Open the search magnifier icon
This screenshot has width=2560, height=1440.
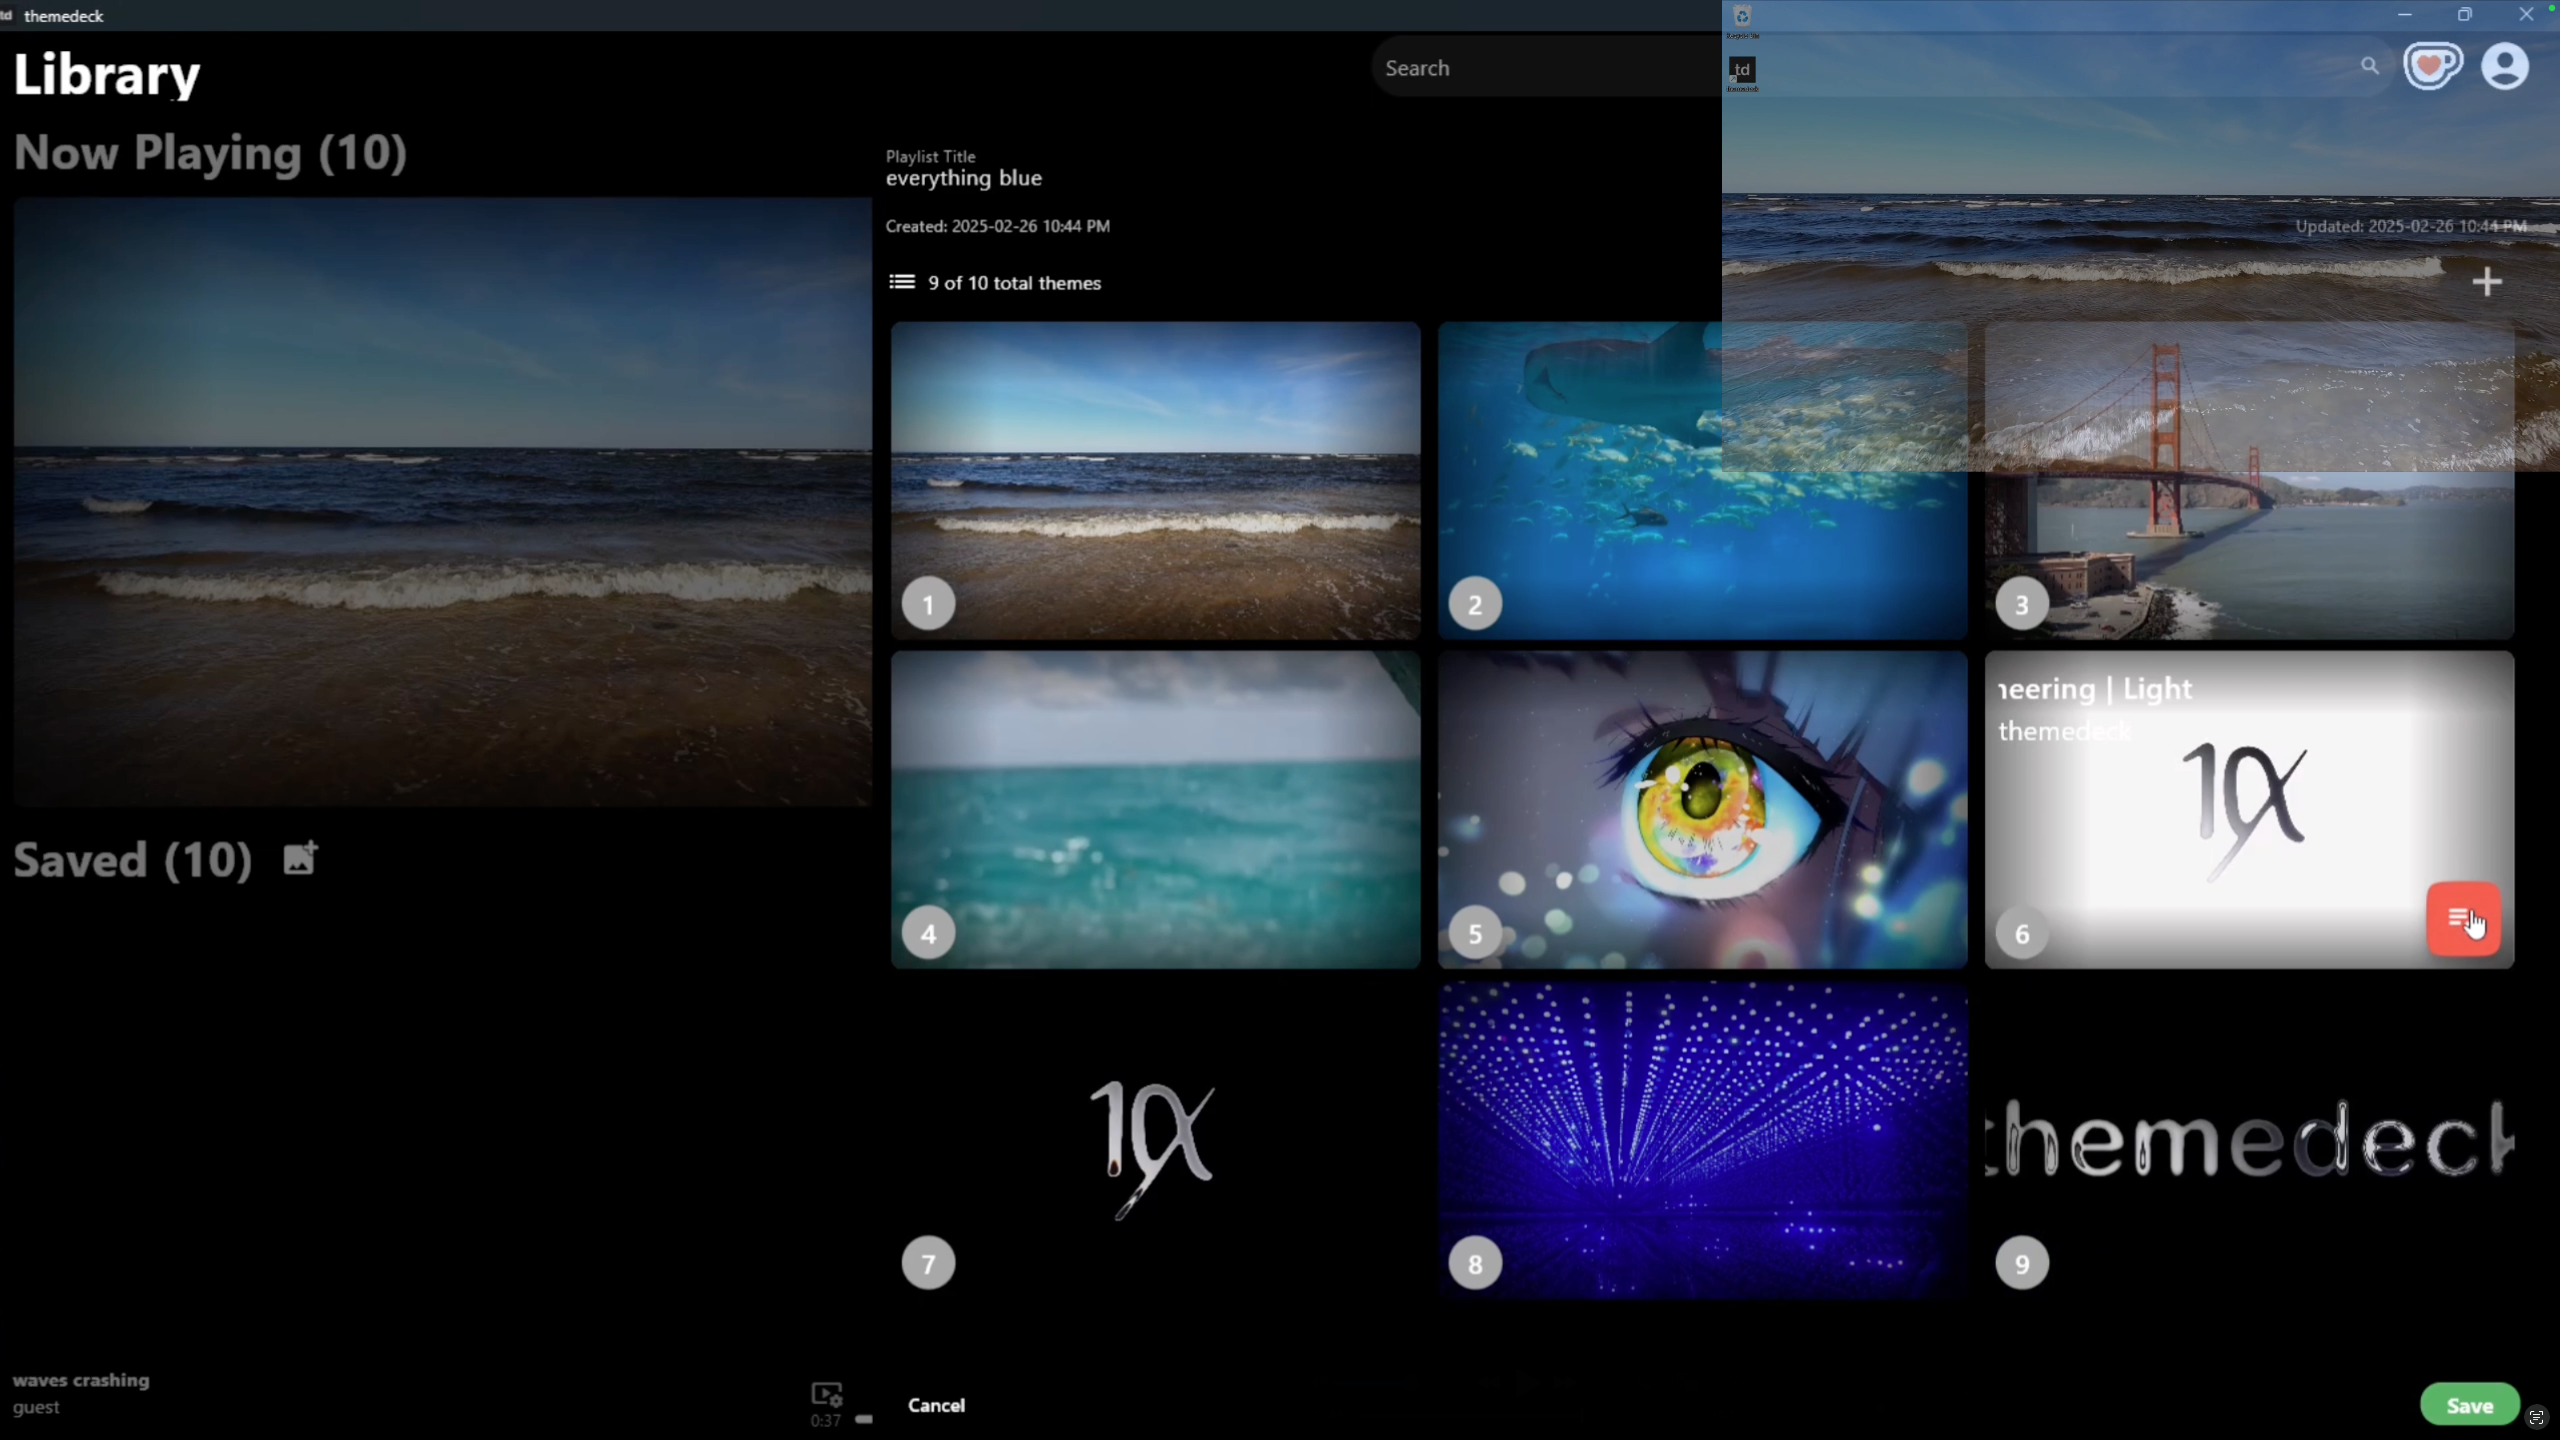pos(2370,66)
